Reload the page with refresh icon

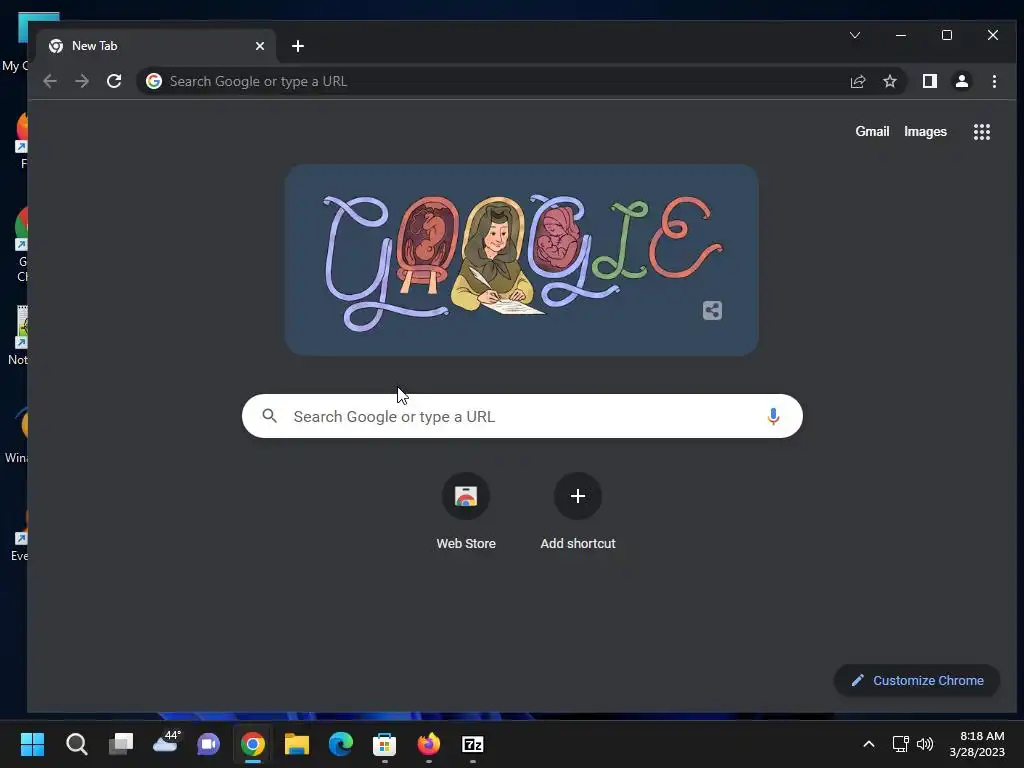pyautogui.click(x=114, y=81)
